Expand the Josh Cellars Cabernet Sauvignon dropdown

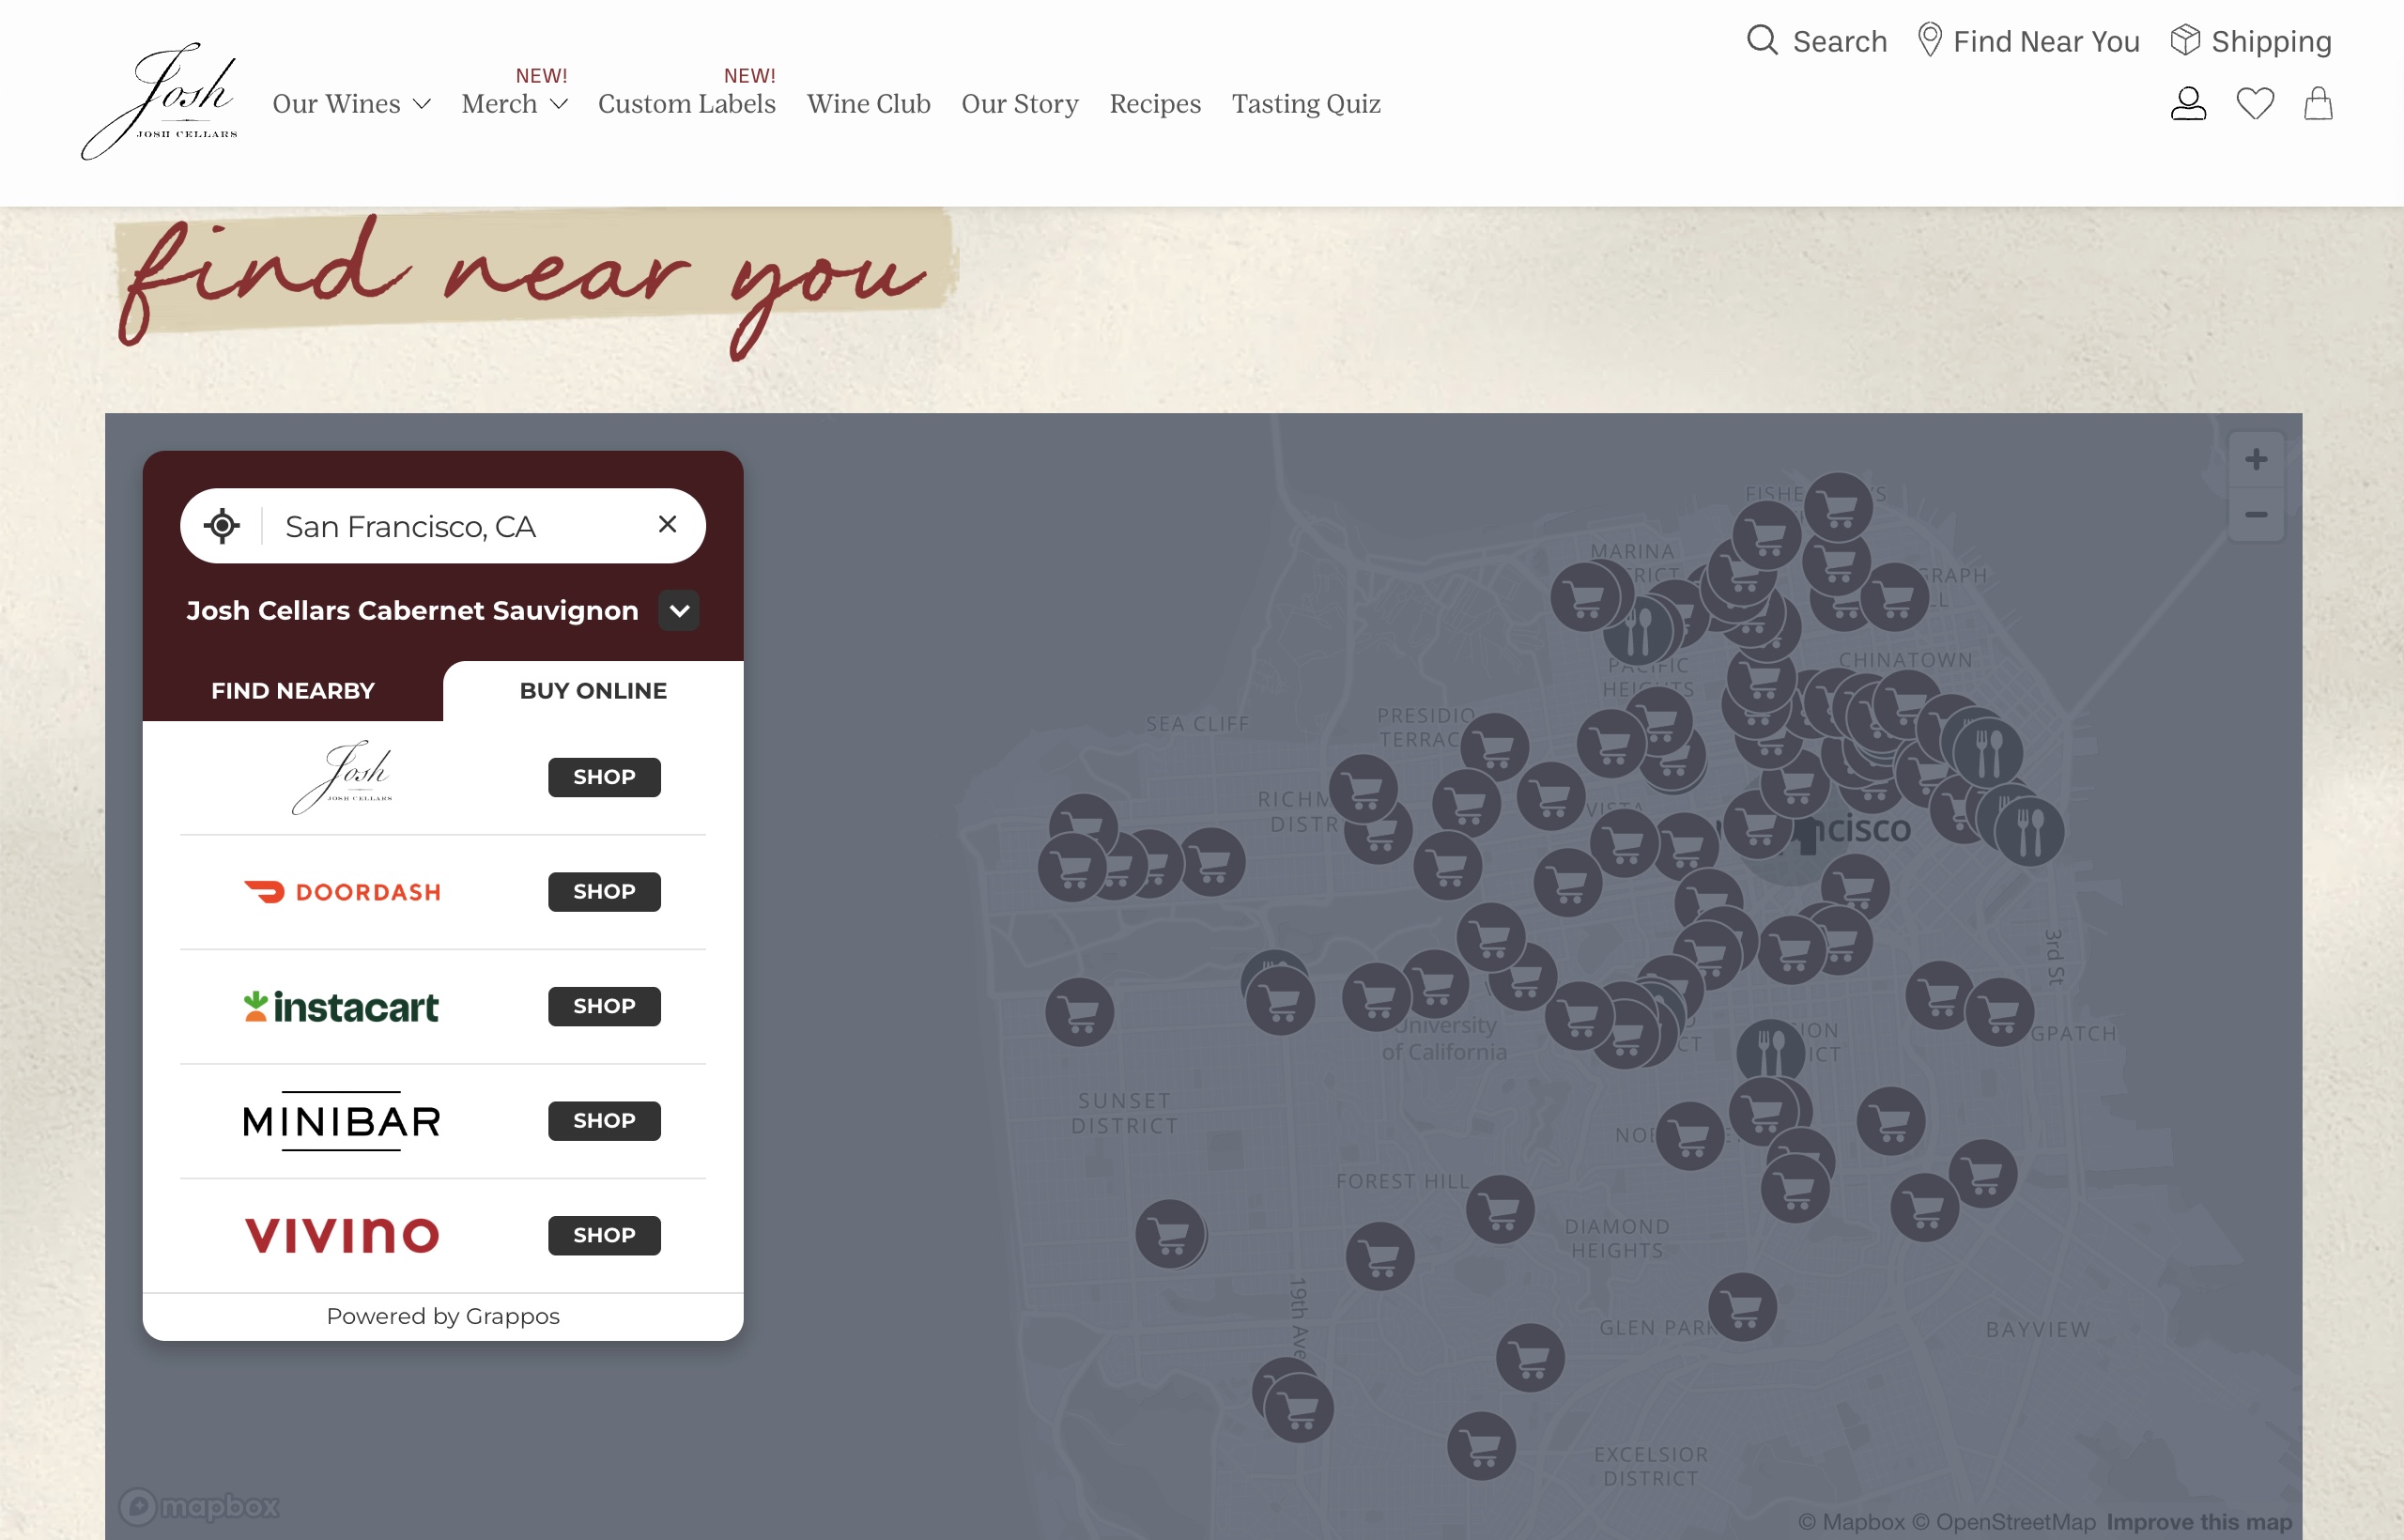[x=679, y=611]
